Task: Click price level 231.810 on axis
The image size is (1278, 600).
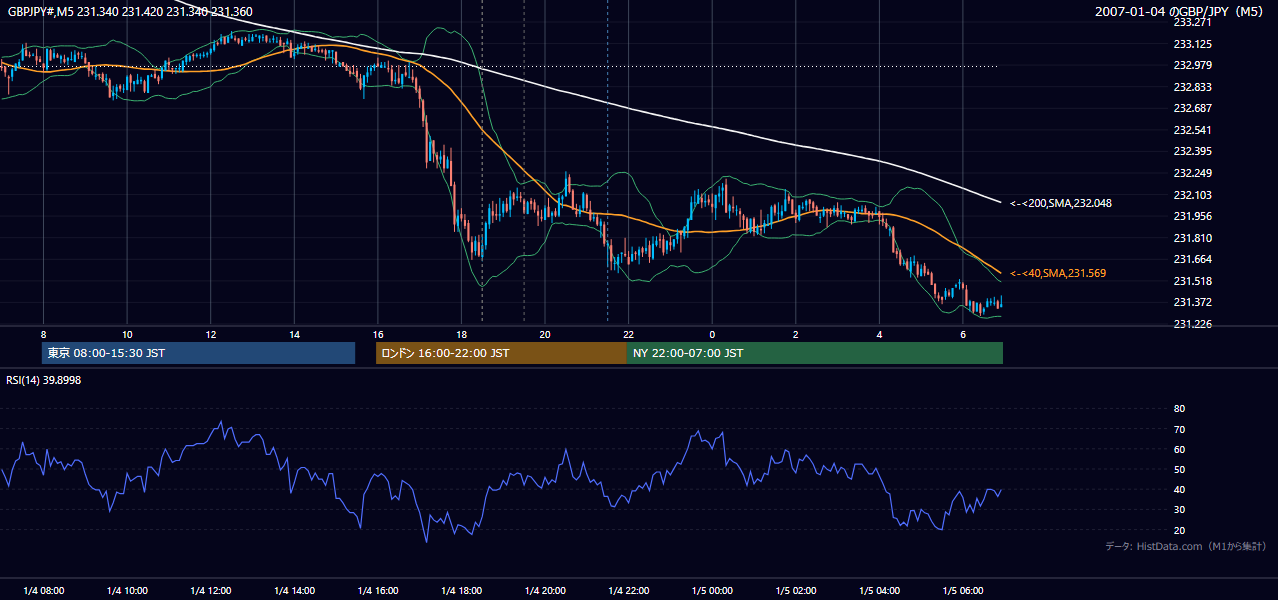Action: [x=1192, y=238]
